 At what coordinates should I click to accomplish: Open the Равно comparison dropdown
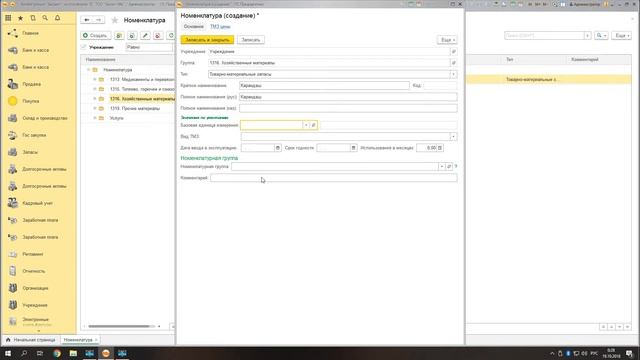coord(149,47)
